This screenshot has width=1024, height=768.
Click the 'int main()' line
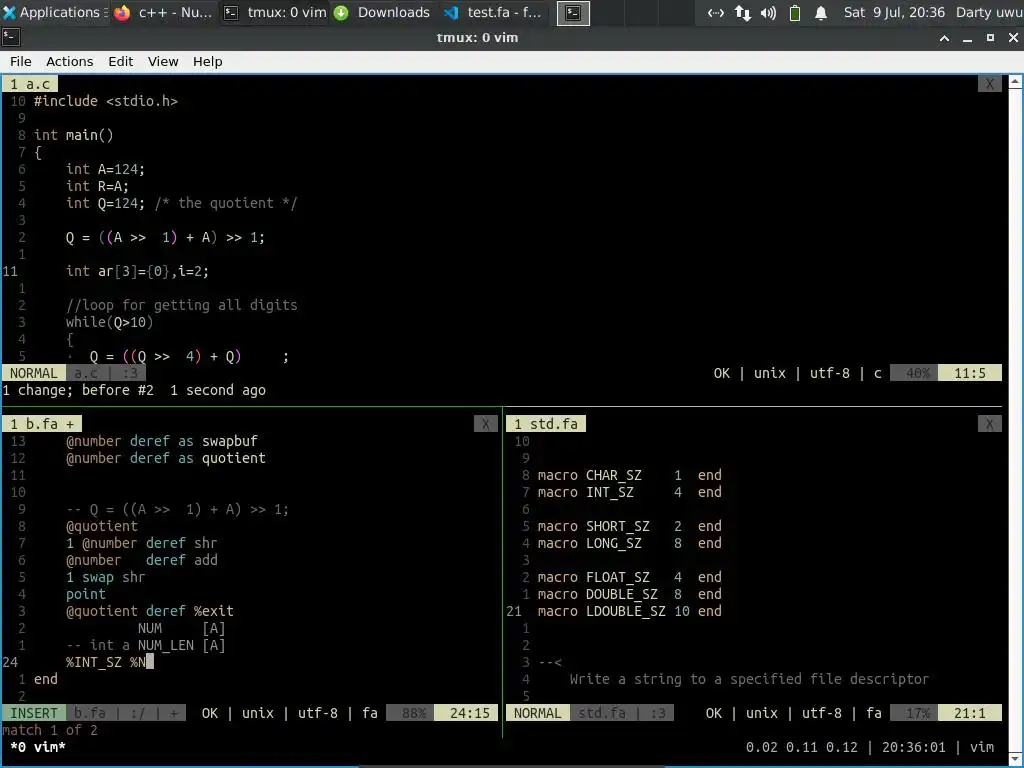point(73,135)
